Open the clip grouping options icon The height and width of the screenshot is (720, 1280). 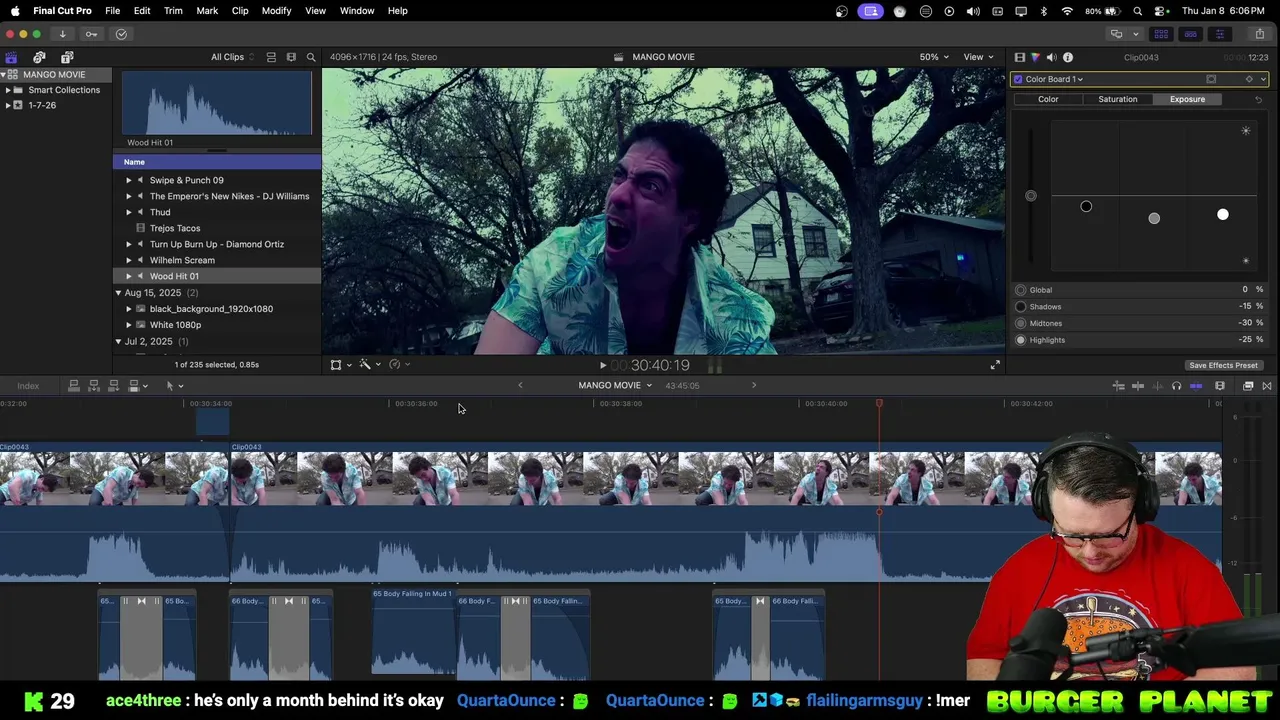[x=291, y=57]
